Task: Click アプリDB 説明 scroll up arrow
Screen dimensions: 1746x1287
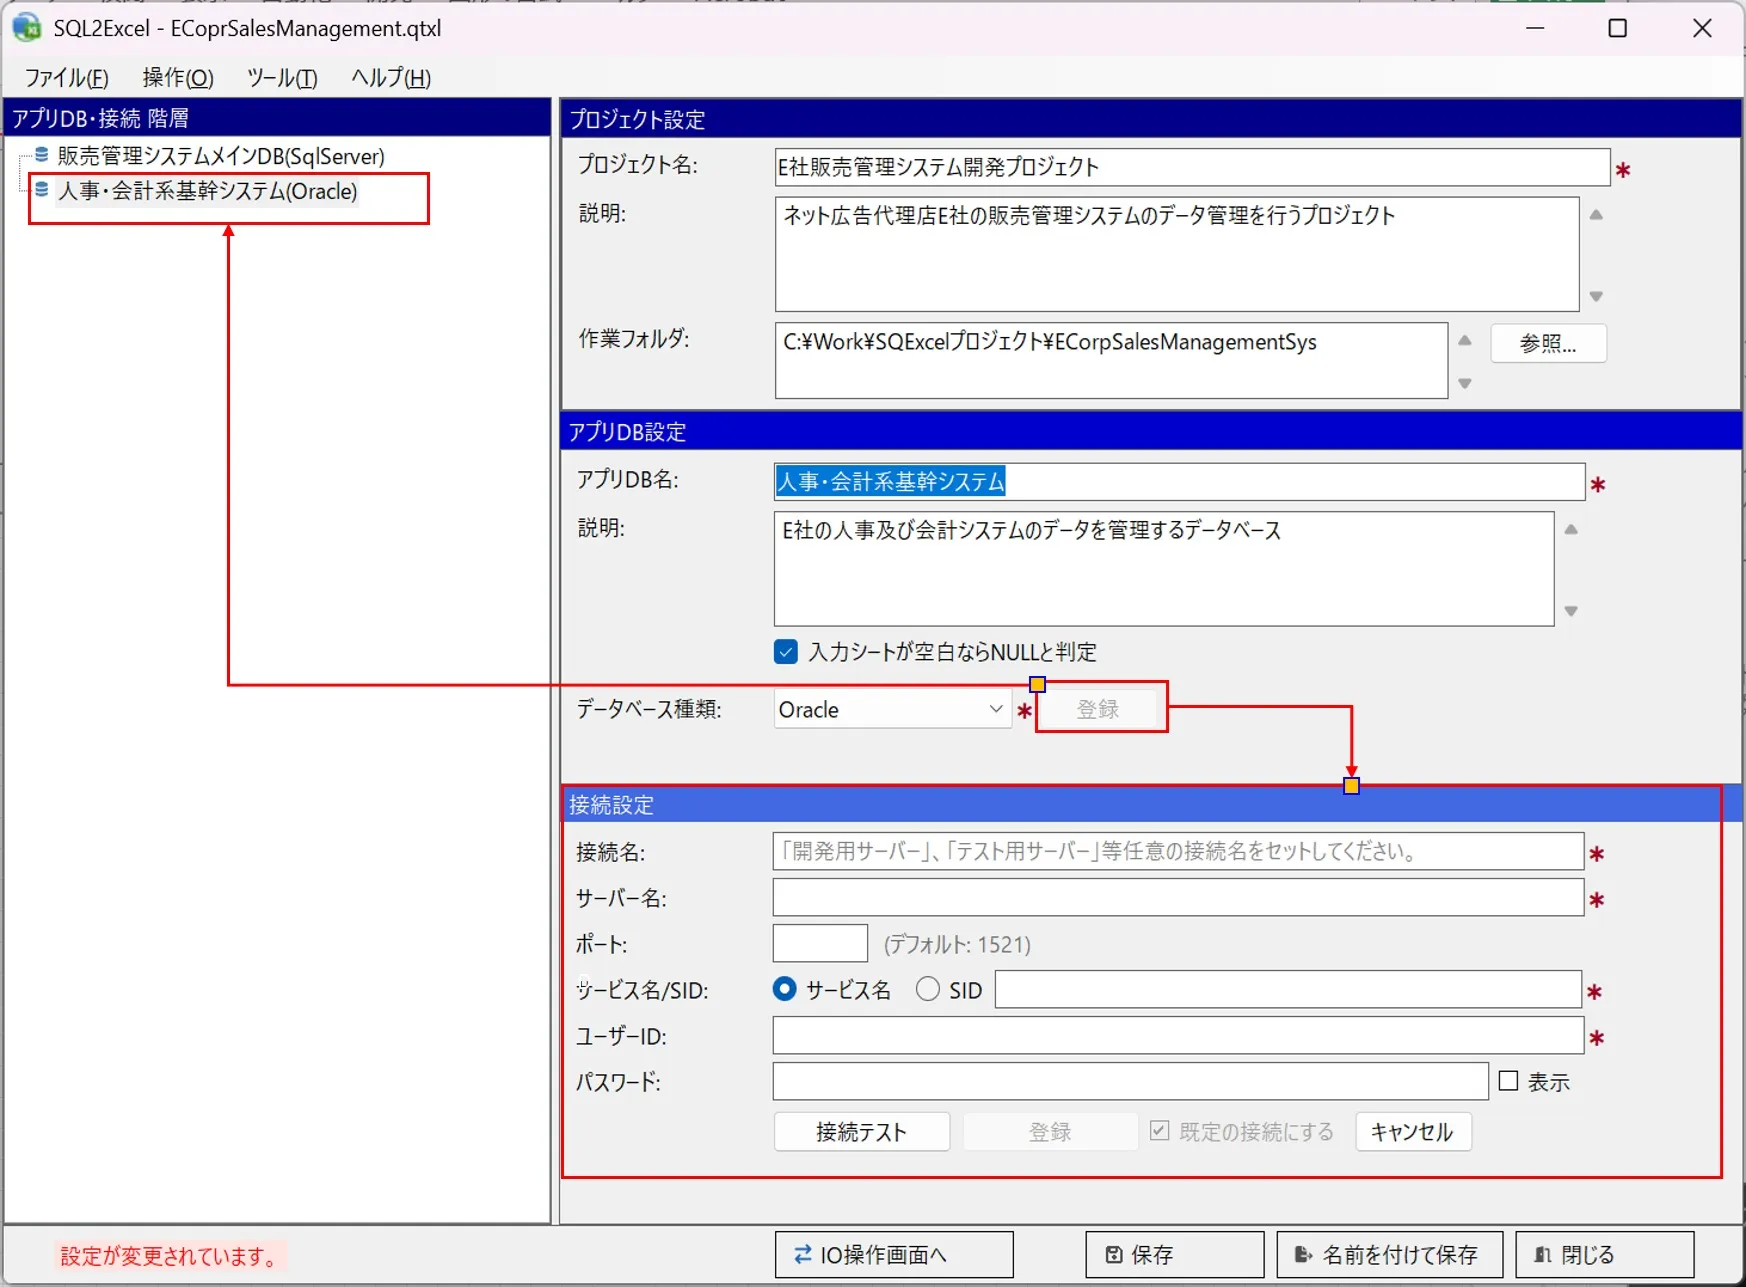Action: [x=1571, y=529]
